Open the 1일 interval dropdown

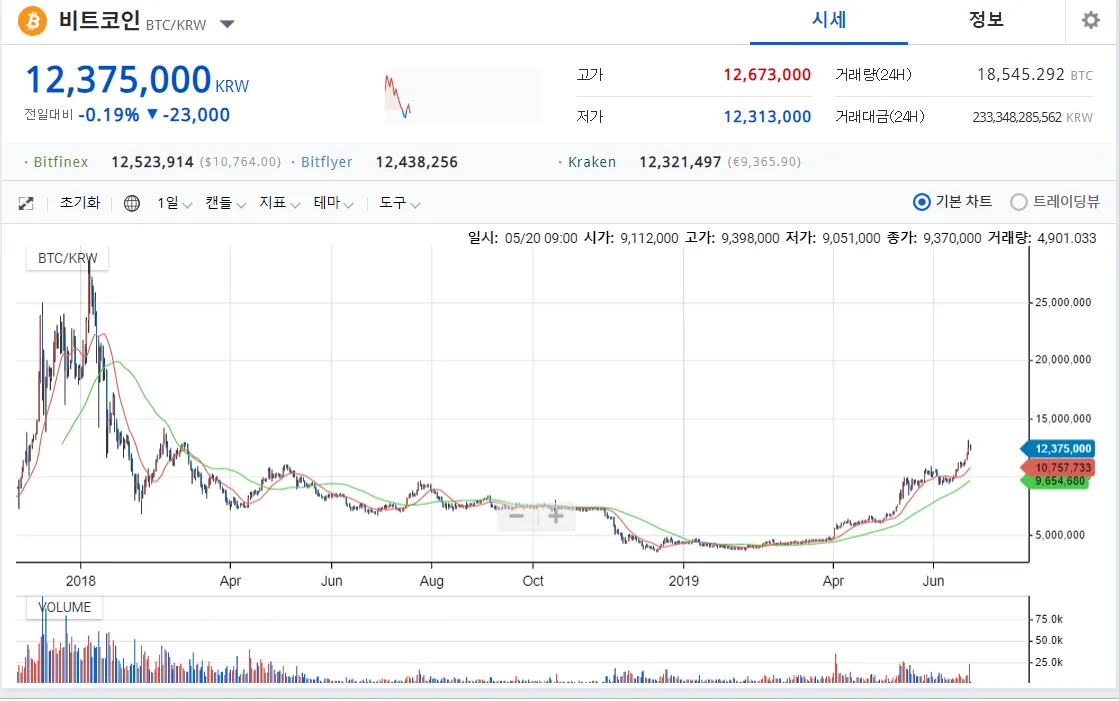174,203
